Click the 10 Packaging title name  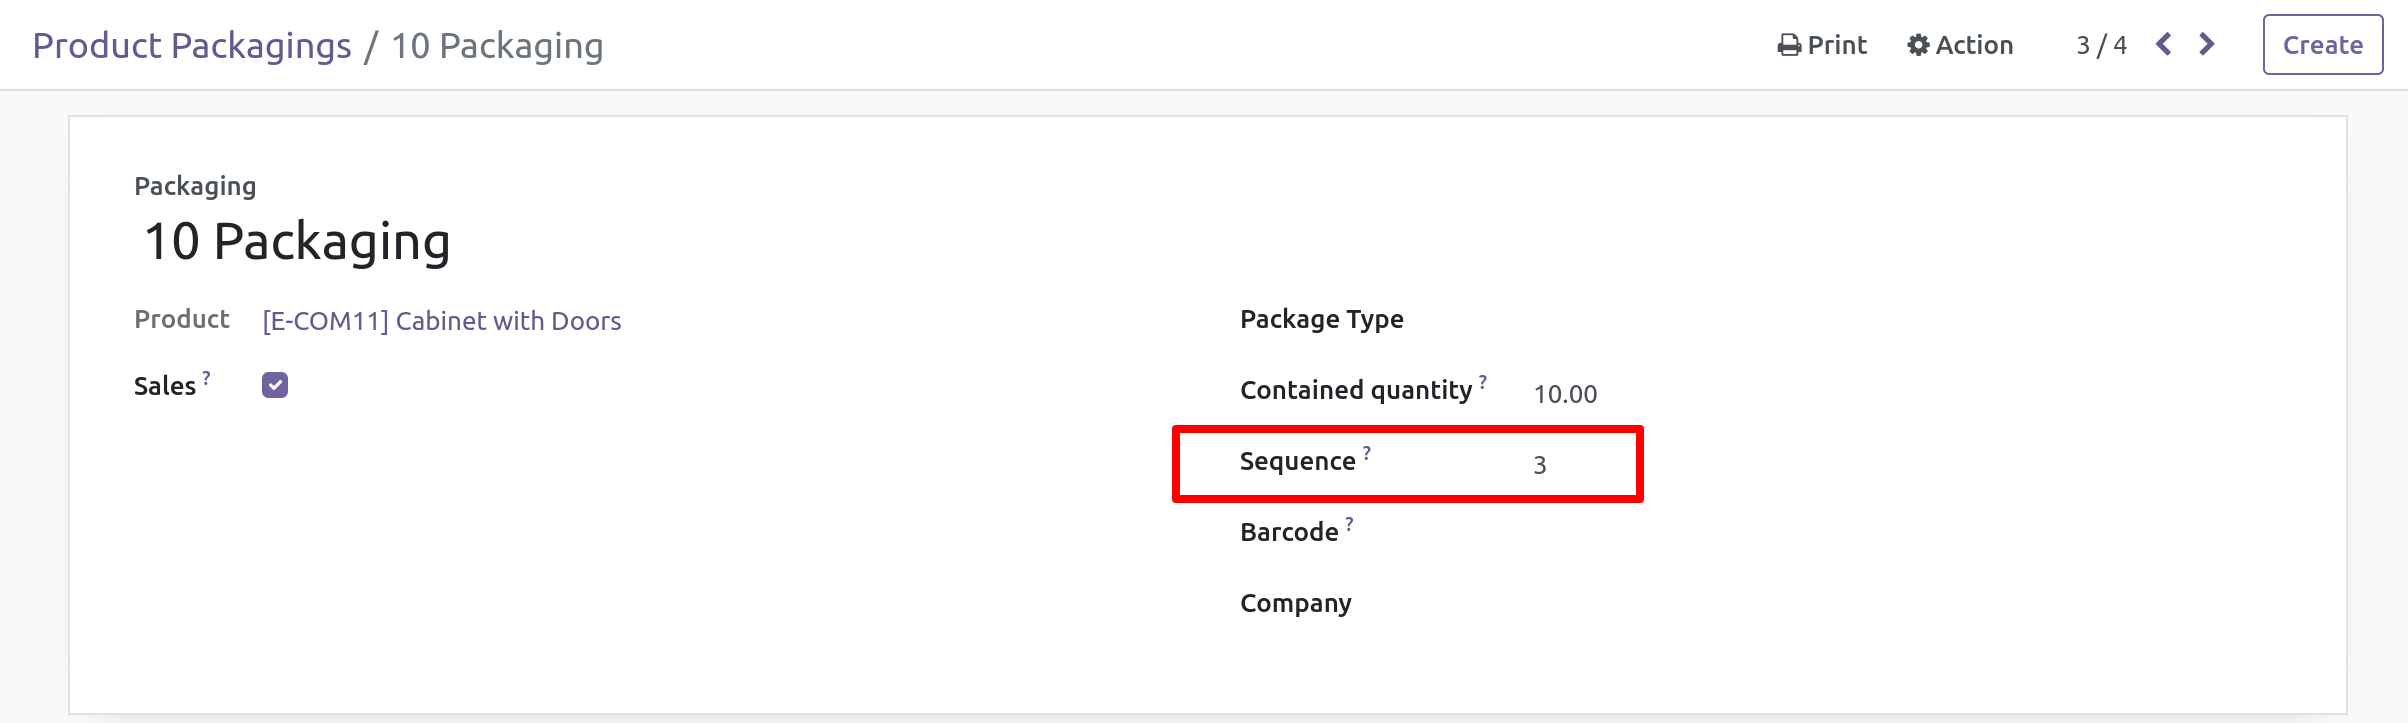[x=297, y=242]
